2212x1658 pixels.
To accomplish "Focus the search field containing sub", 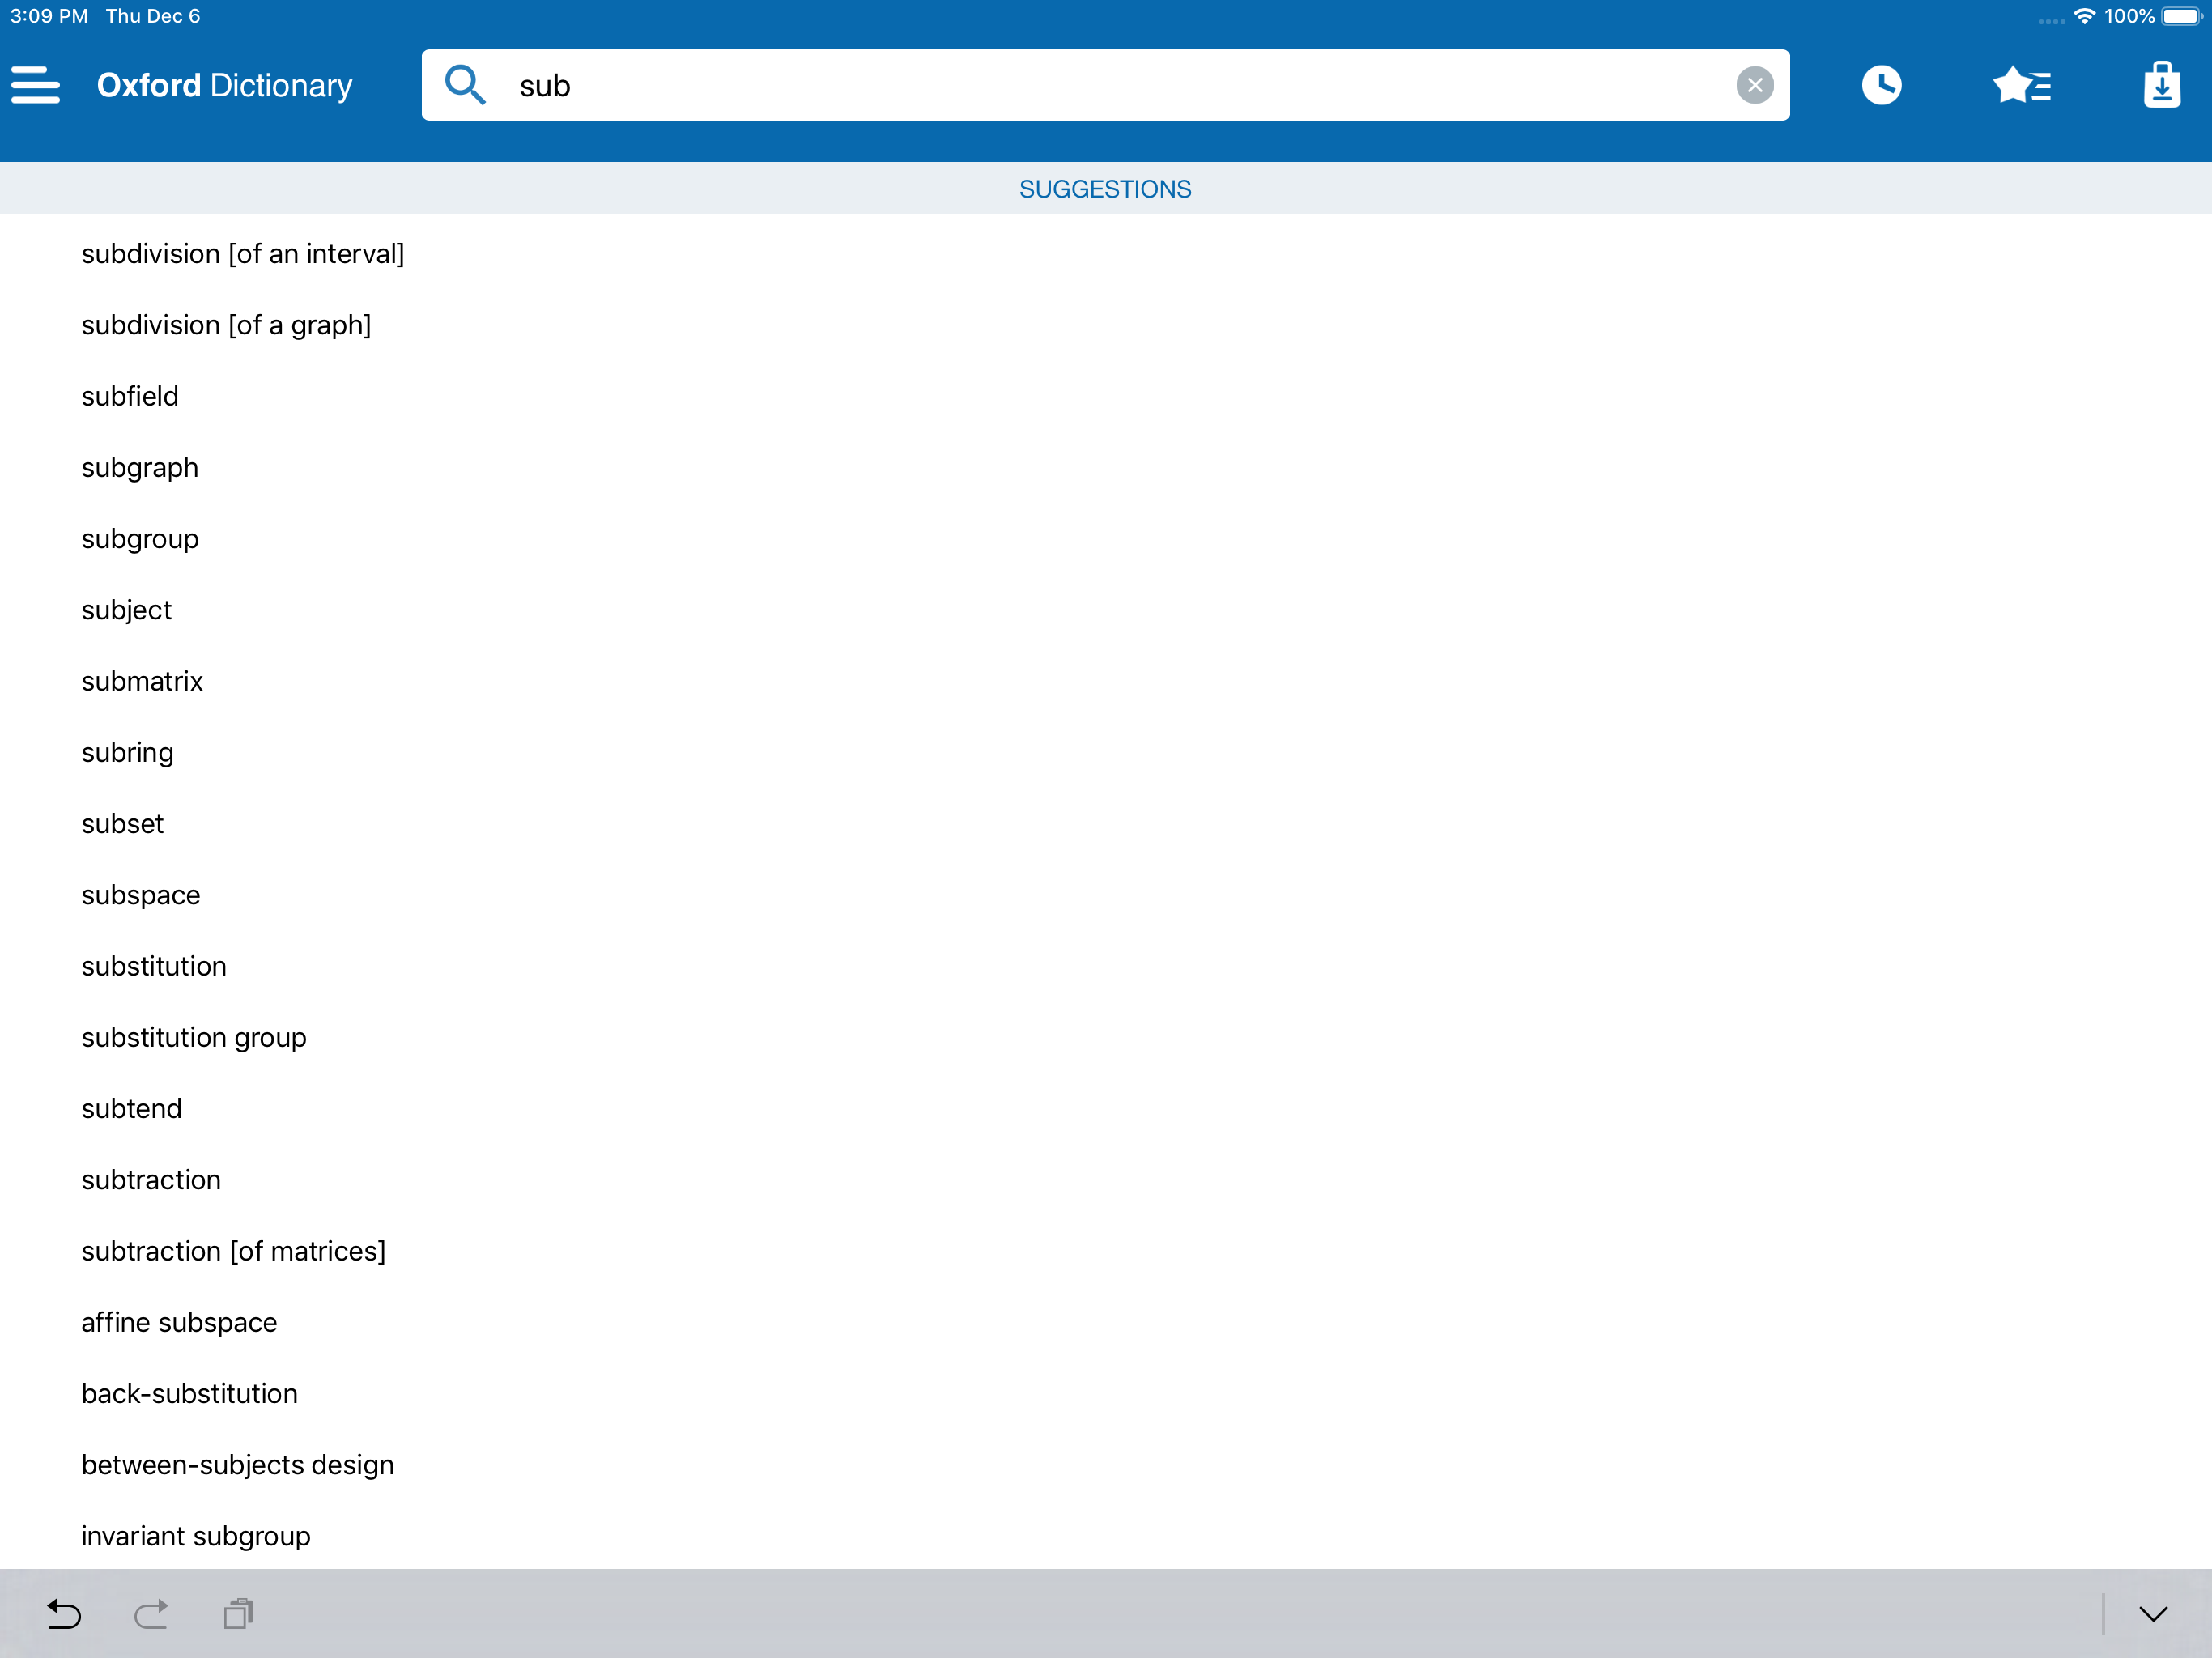I will tap(1100, 85).
